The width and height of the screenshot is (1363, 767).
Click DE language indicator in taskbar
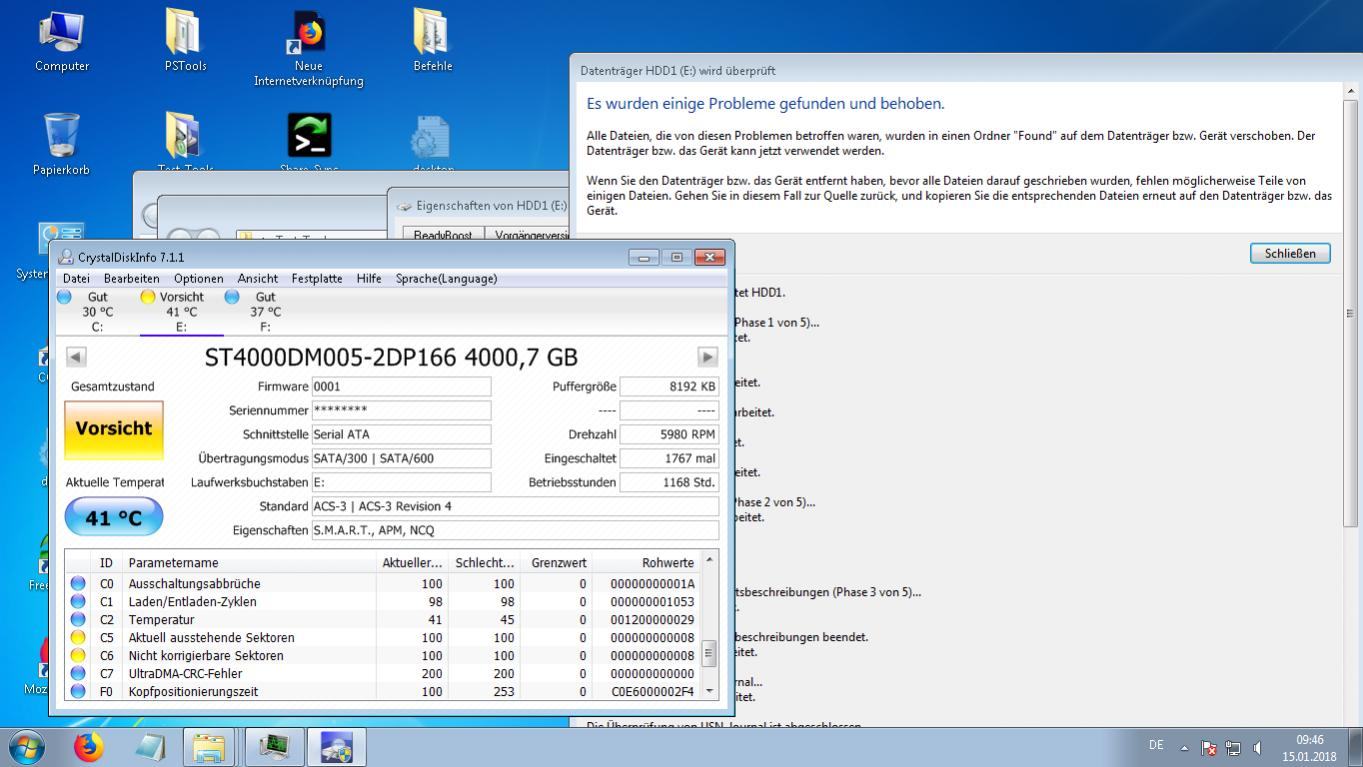[1156, 745]
